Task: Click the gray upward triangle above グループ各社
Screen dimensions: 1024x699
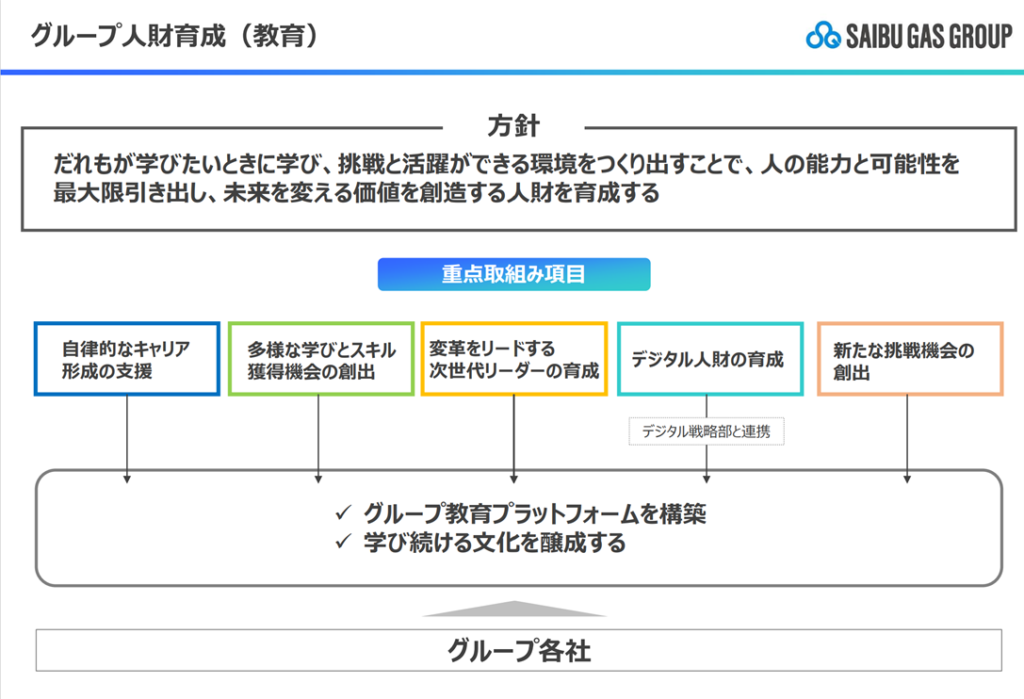Action: (x=512, y=609)
